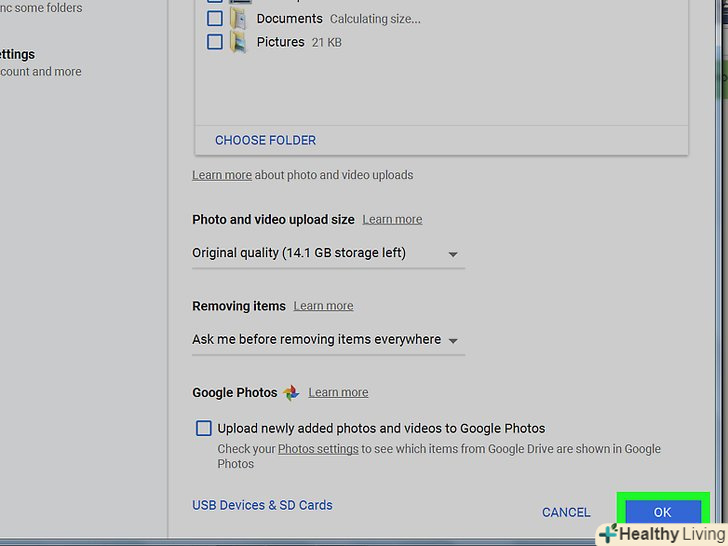Expand the 'Ask me before removing items' dropdown
728x546 pixels.
tap(327, 340)
